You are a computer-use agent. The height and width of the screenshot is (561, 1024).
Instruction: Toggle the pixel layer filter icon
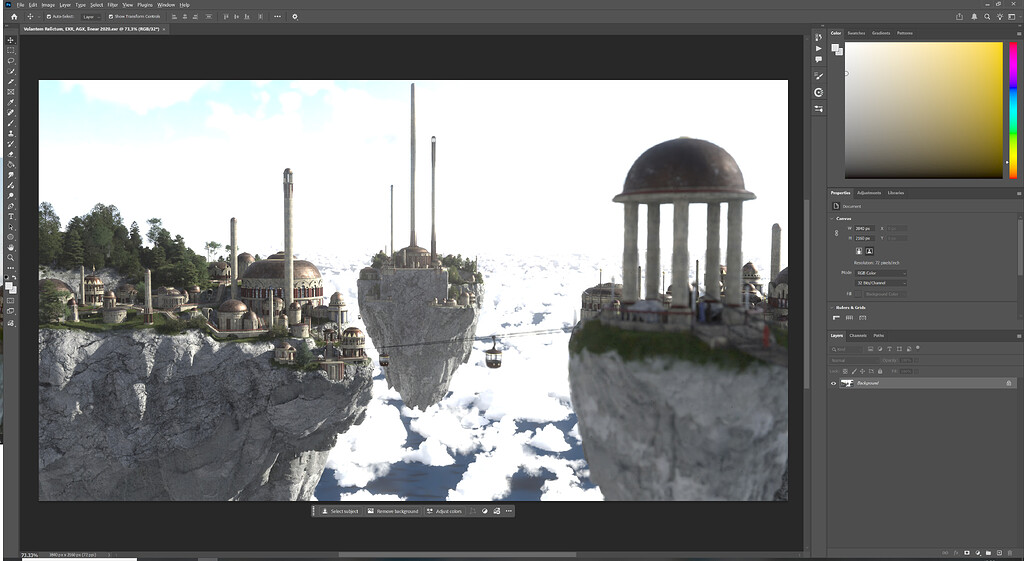point(871,349)
